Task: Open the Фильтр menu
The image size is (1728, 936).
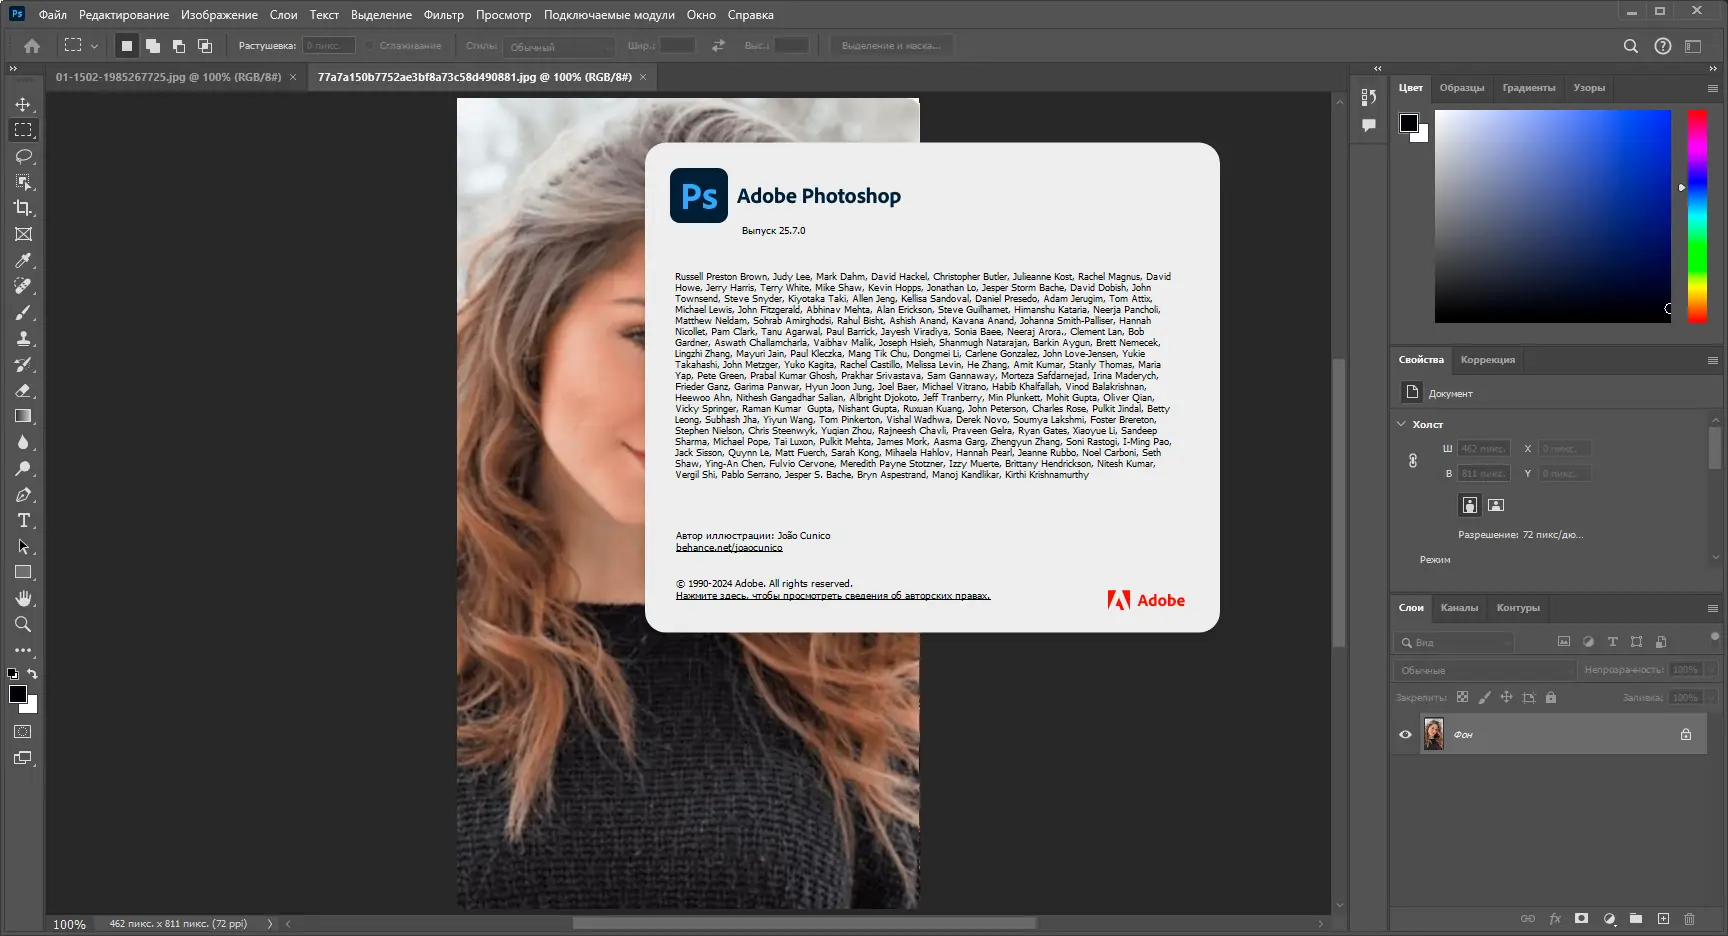Action: click(x=443, y=14)
